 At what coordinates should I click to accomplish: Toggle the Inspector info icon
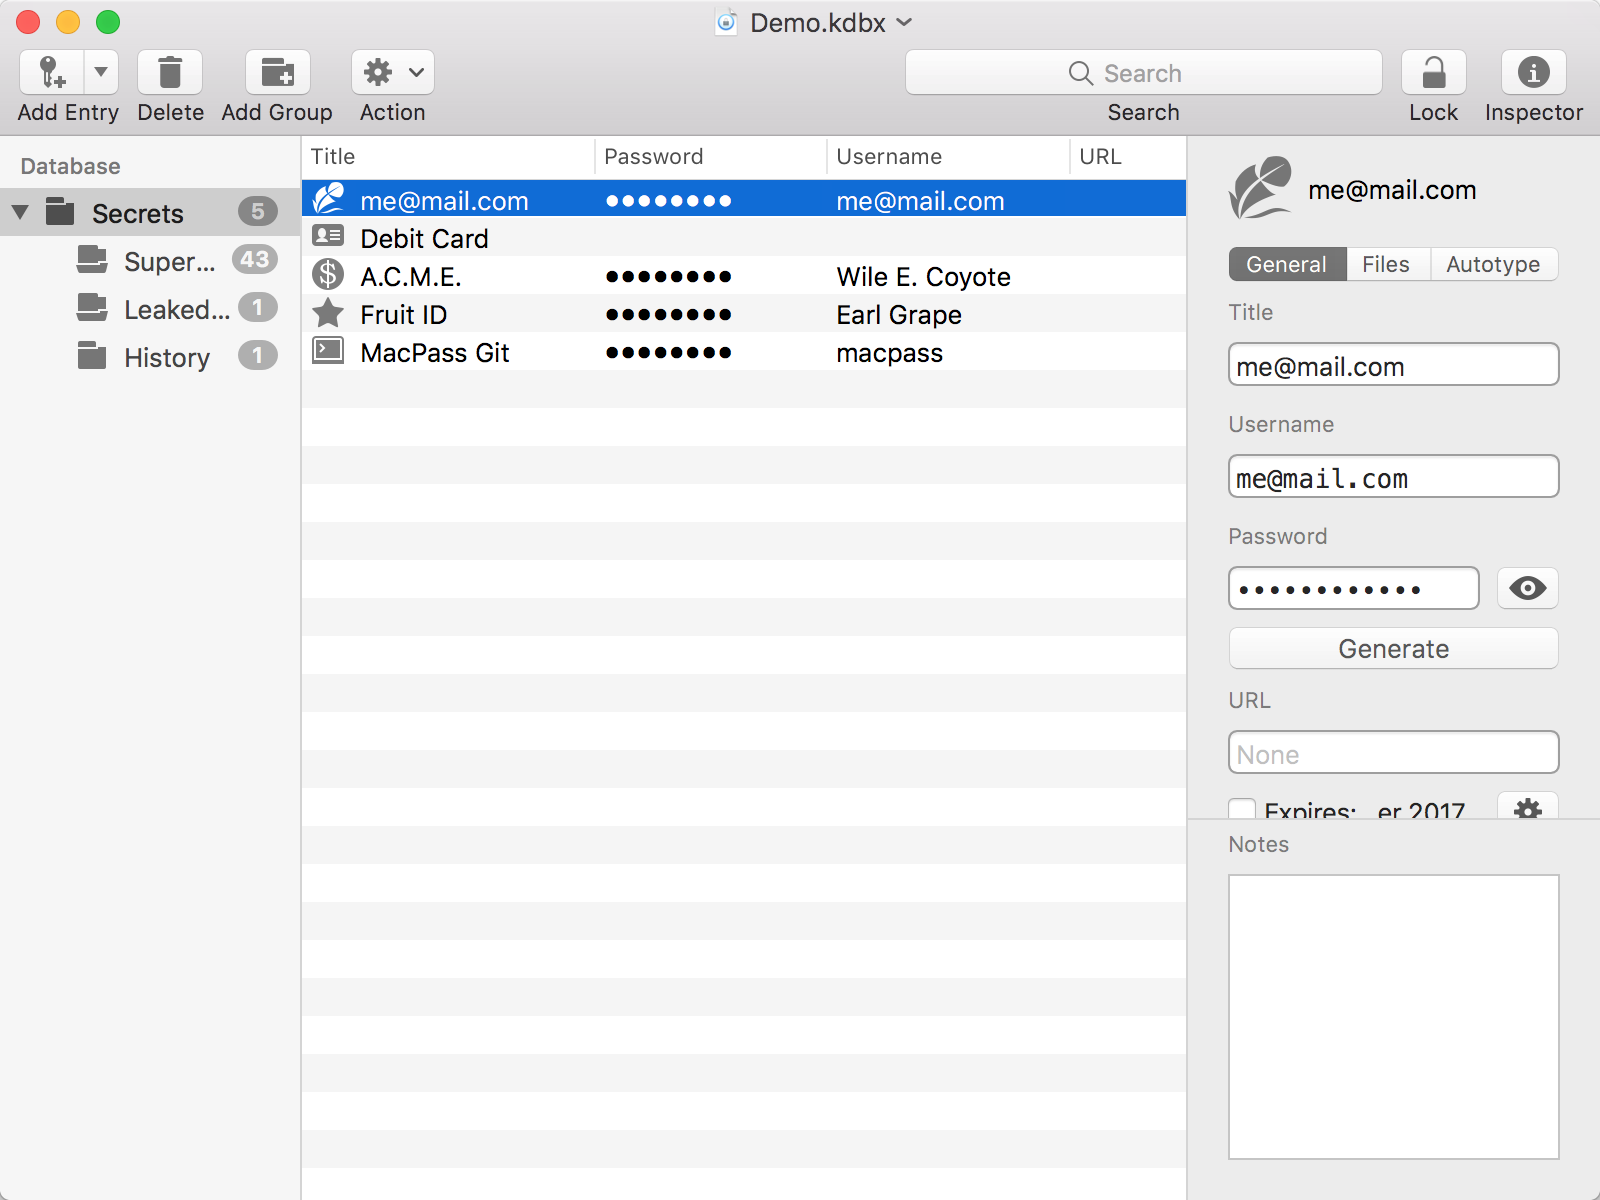[x=1533, y=72]
